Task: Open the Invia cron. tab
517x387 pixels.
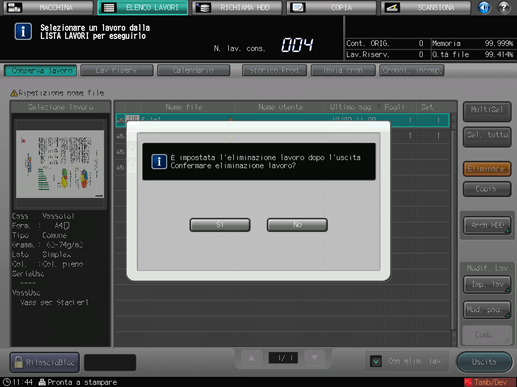Action: (343, 70)
